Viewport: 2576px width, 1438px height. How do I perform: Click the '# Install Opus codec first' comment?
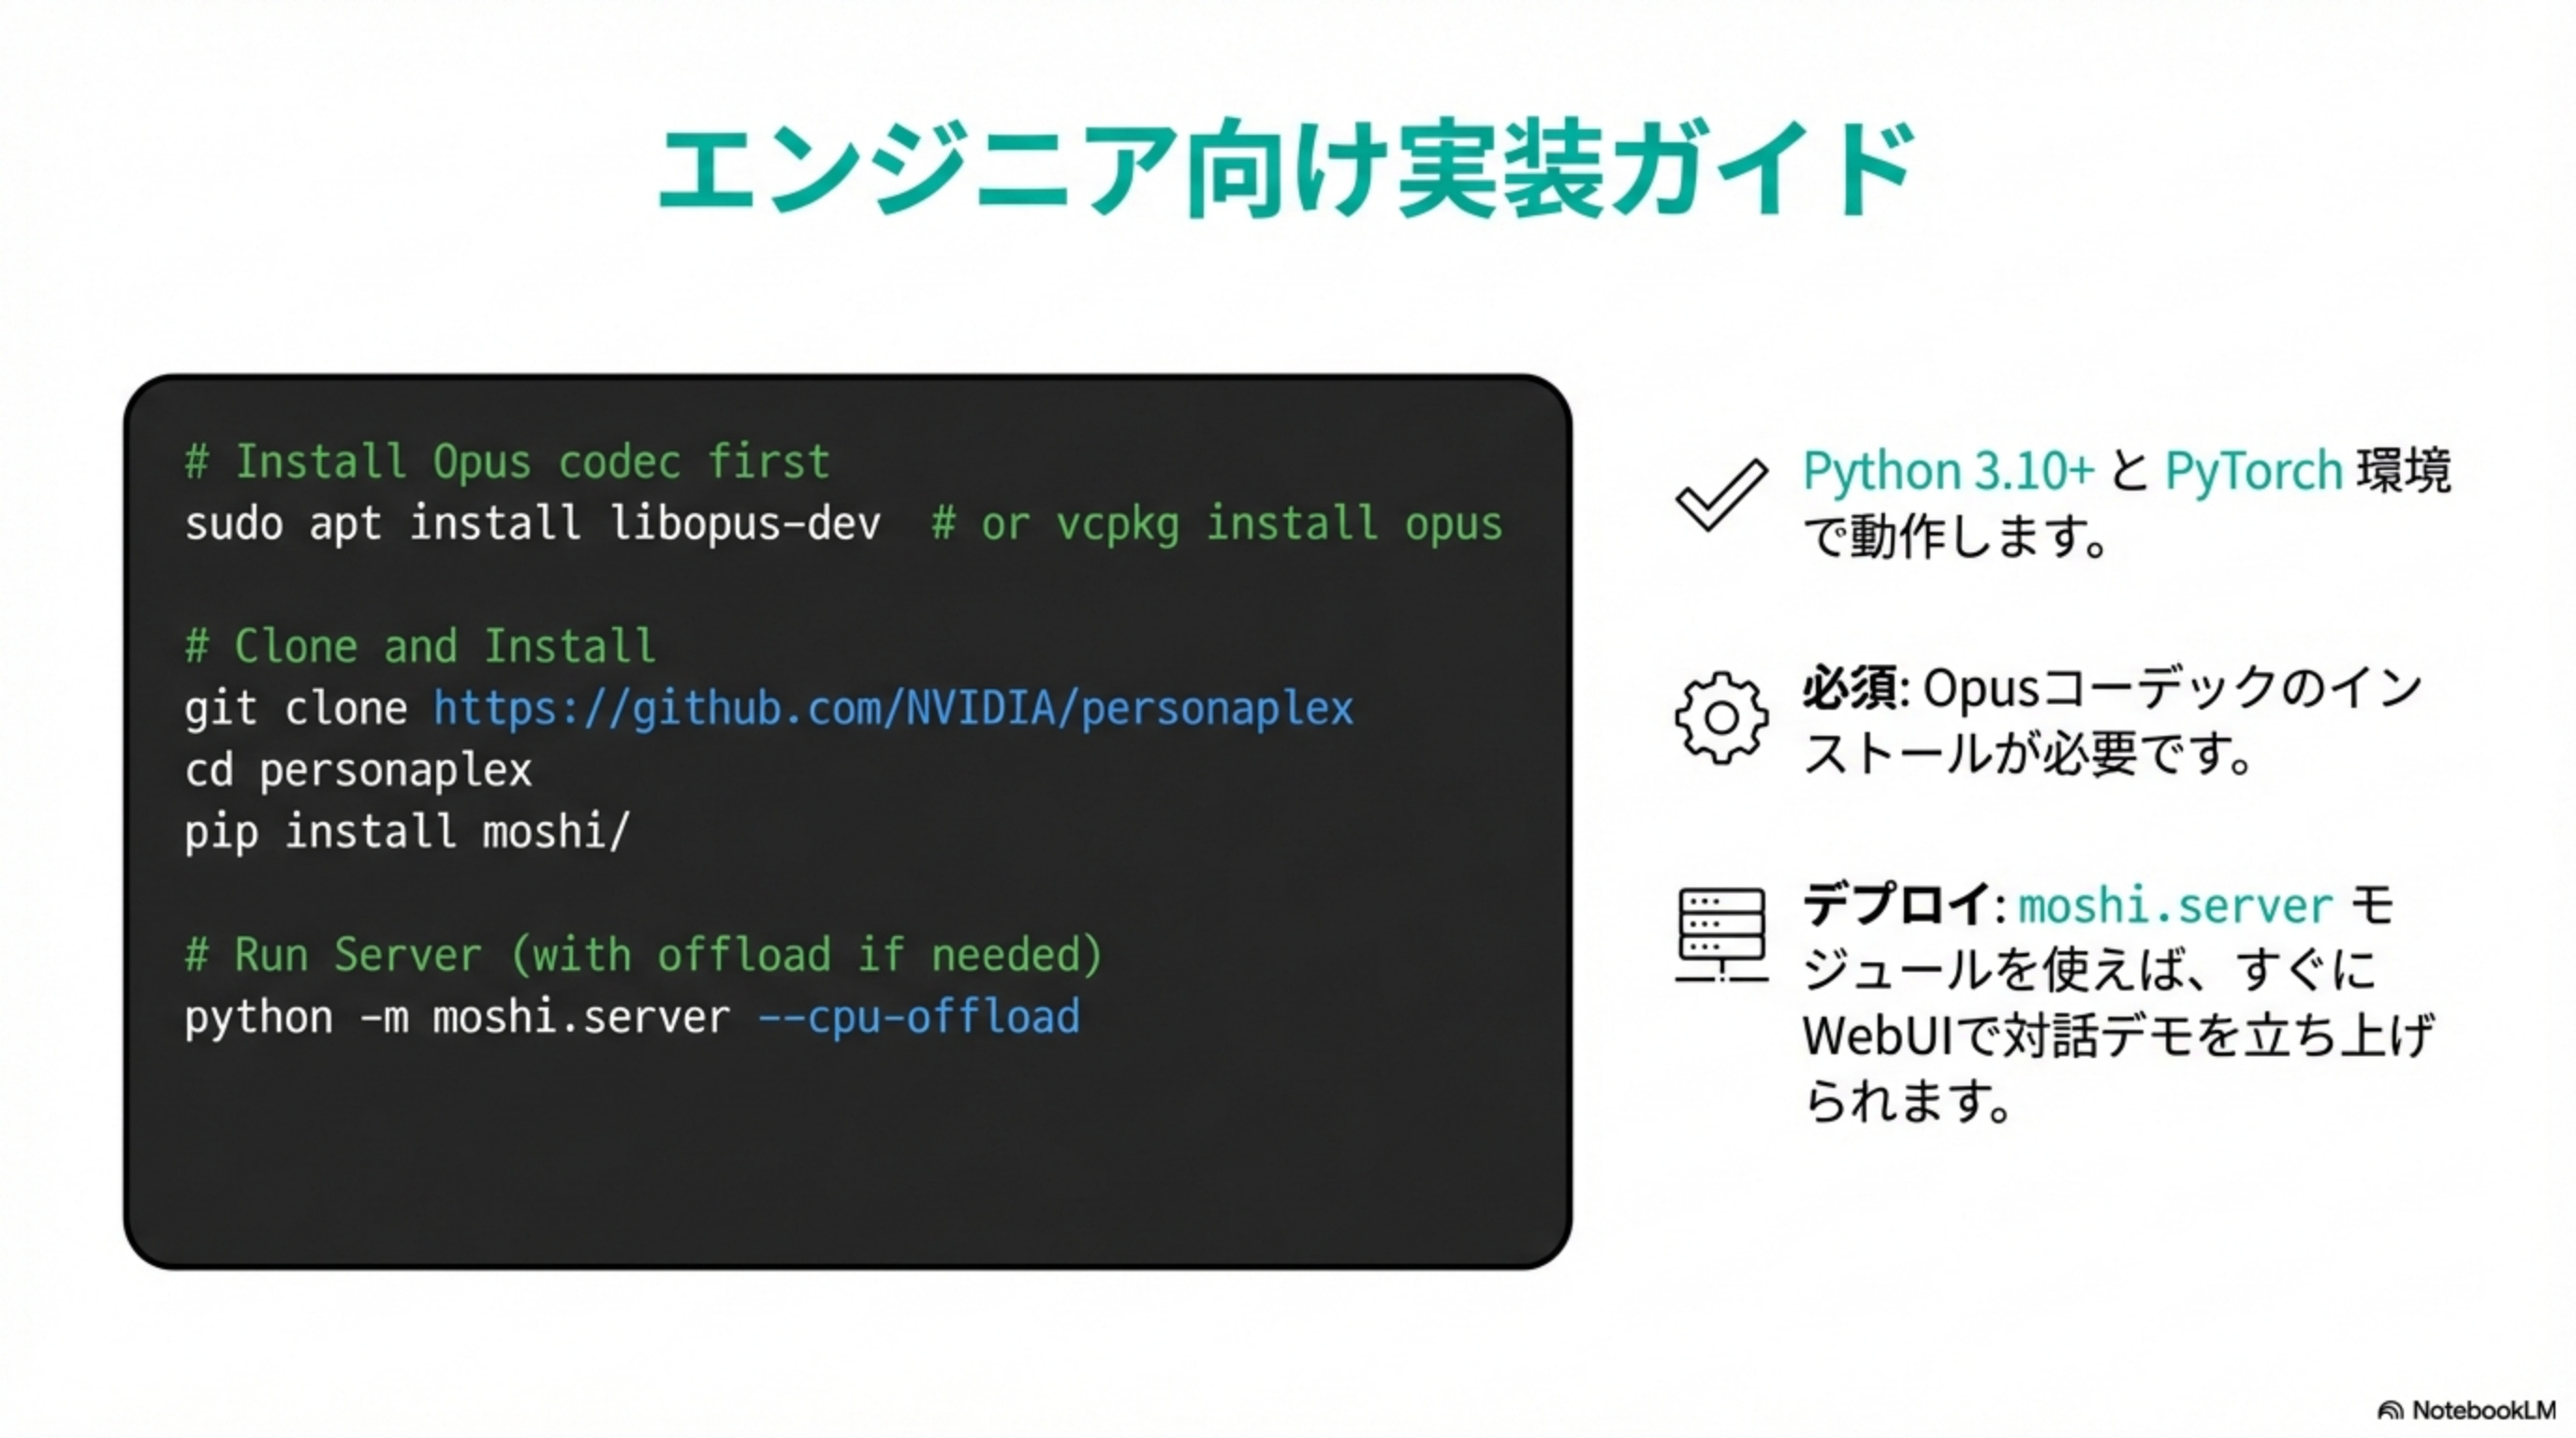[x=507, y=462]
